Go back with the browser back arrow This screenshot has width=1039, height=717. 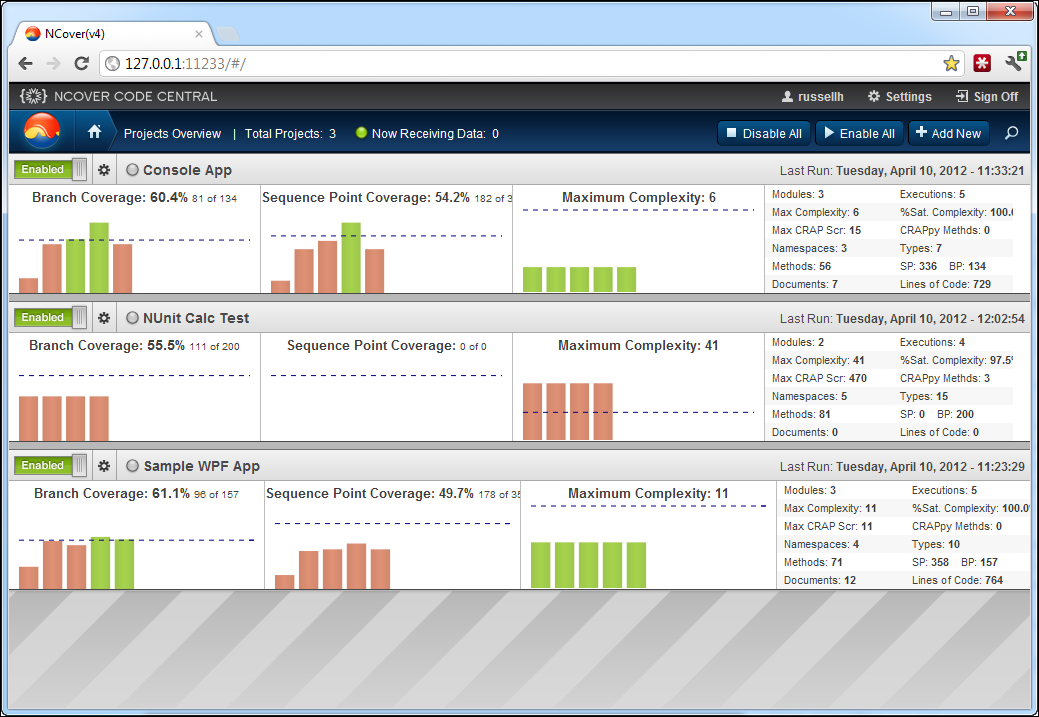pyautogui.click(x=26, y=64)
